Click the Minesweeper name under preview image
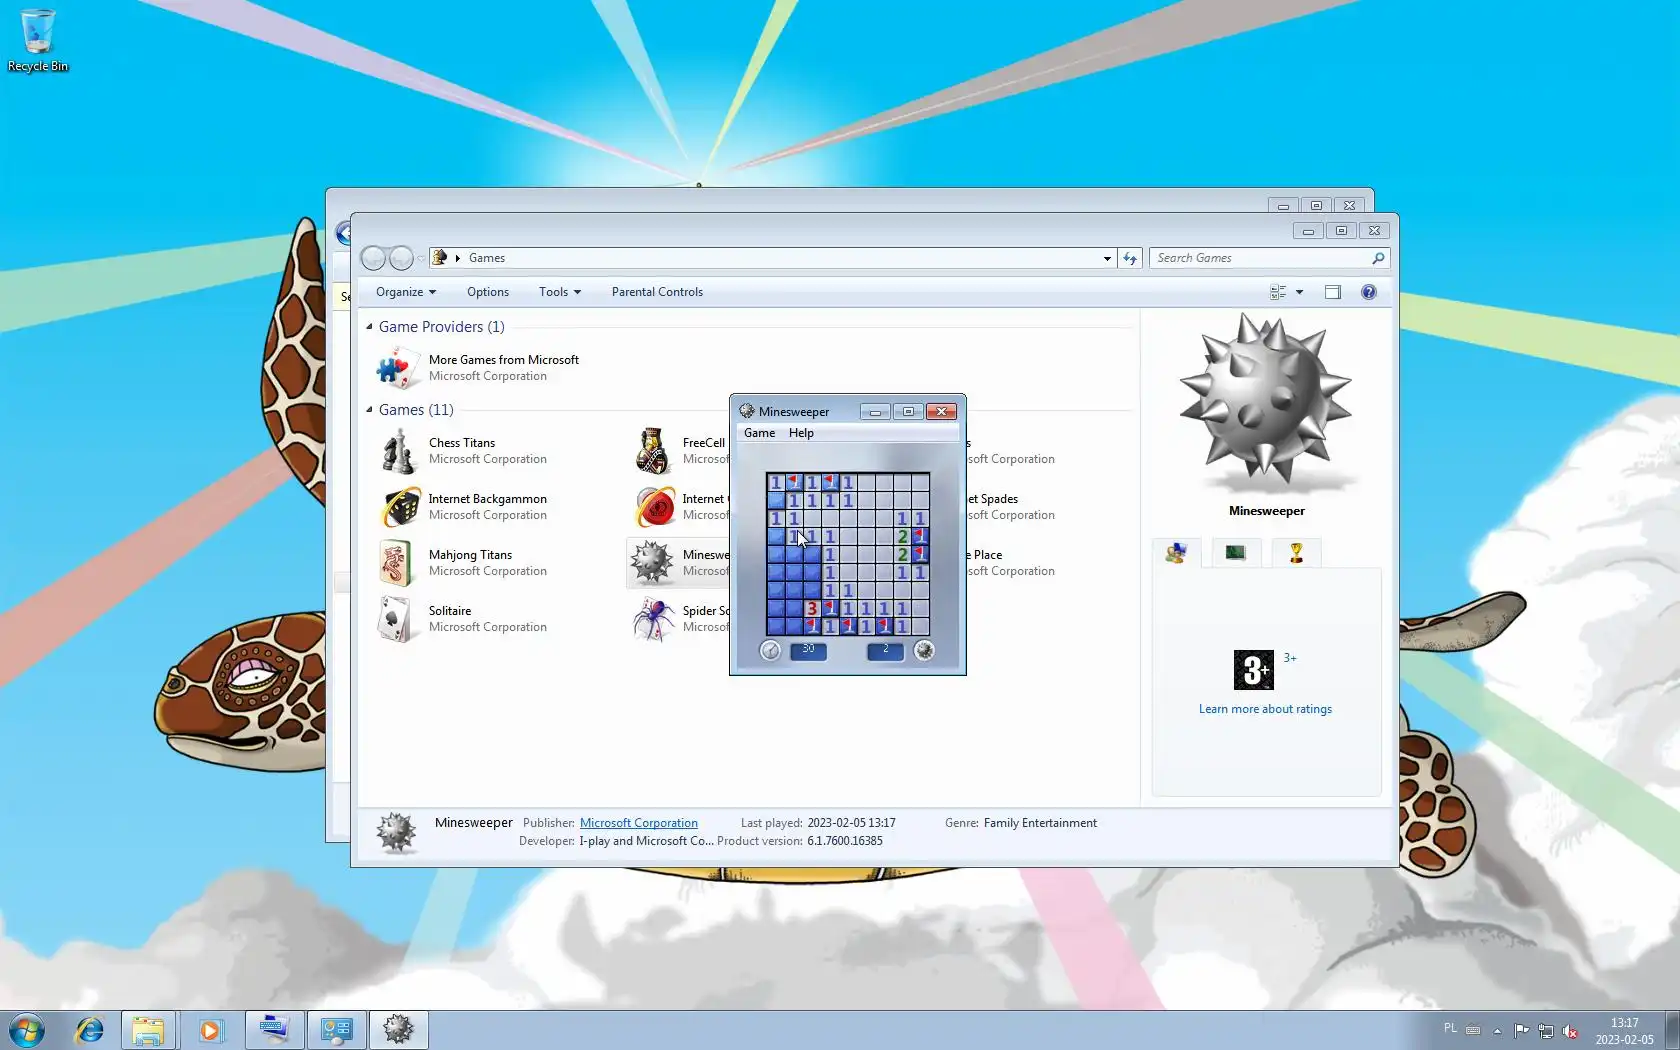The height and width of the screenshot is (1050, 1680). (x=1266, y=511)
